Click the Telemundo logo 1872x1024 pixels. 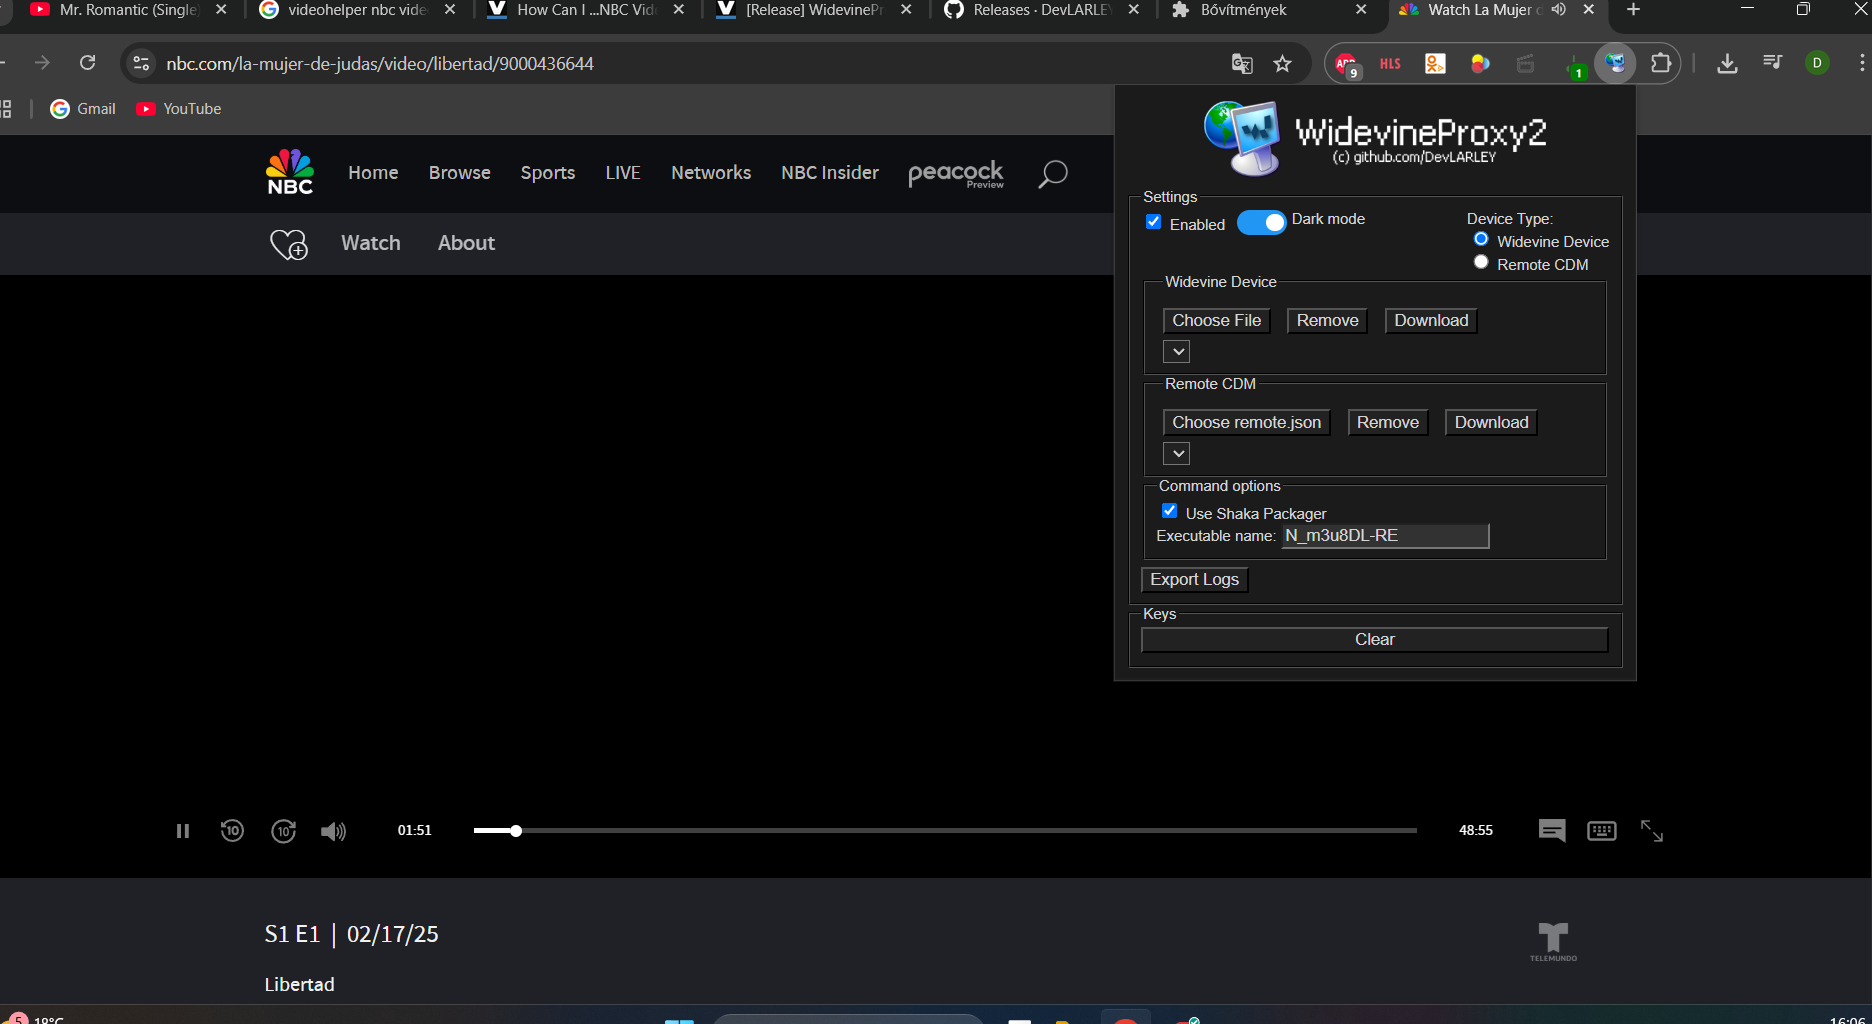coord(1553,941)
